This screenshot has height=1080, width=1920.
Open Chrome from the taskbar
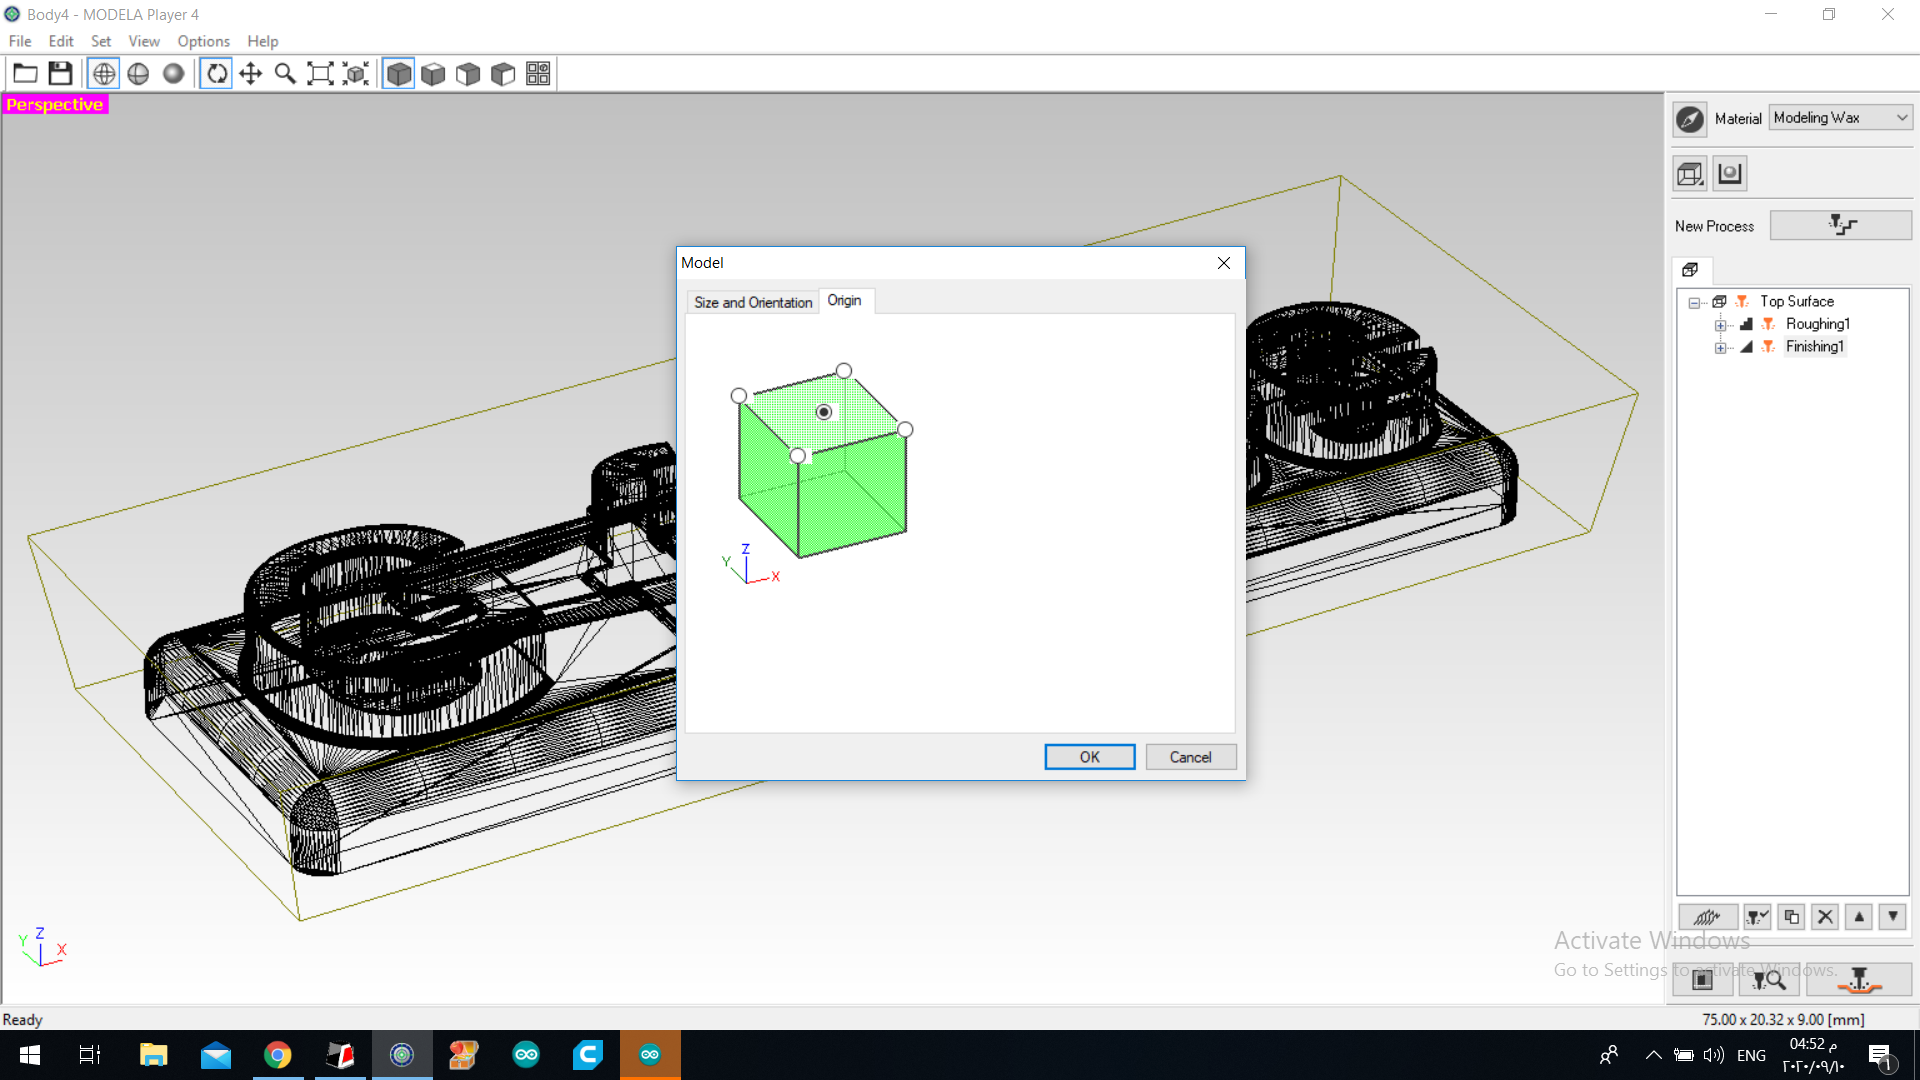tap(278, 1055)
